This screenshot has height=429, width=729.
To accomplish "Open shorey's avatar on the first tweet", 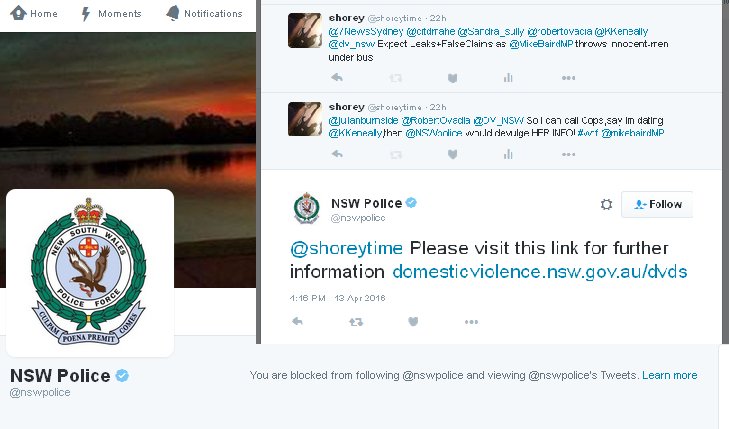I will pos(305,31).
